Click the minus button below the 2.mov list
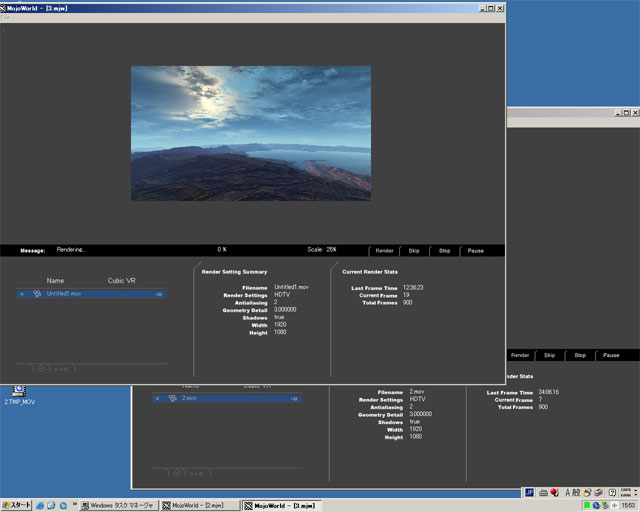 pos(177,473)
